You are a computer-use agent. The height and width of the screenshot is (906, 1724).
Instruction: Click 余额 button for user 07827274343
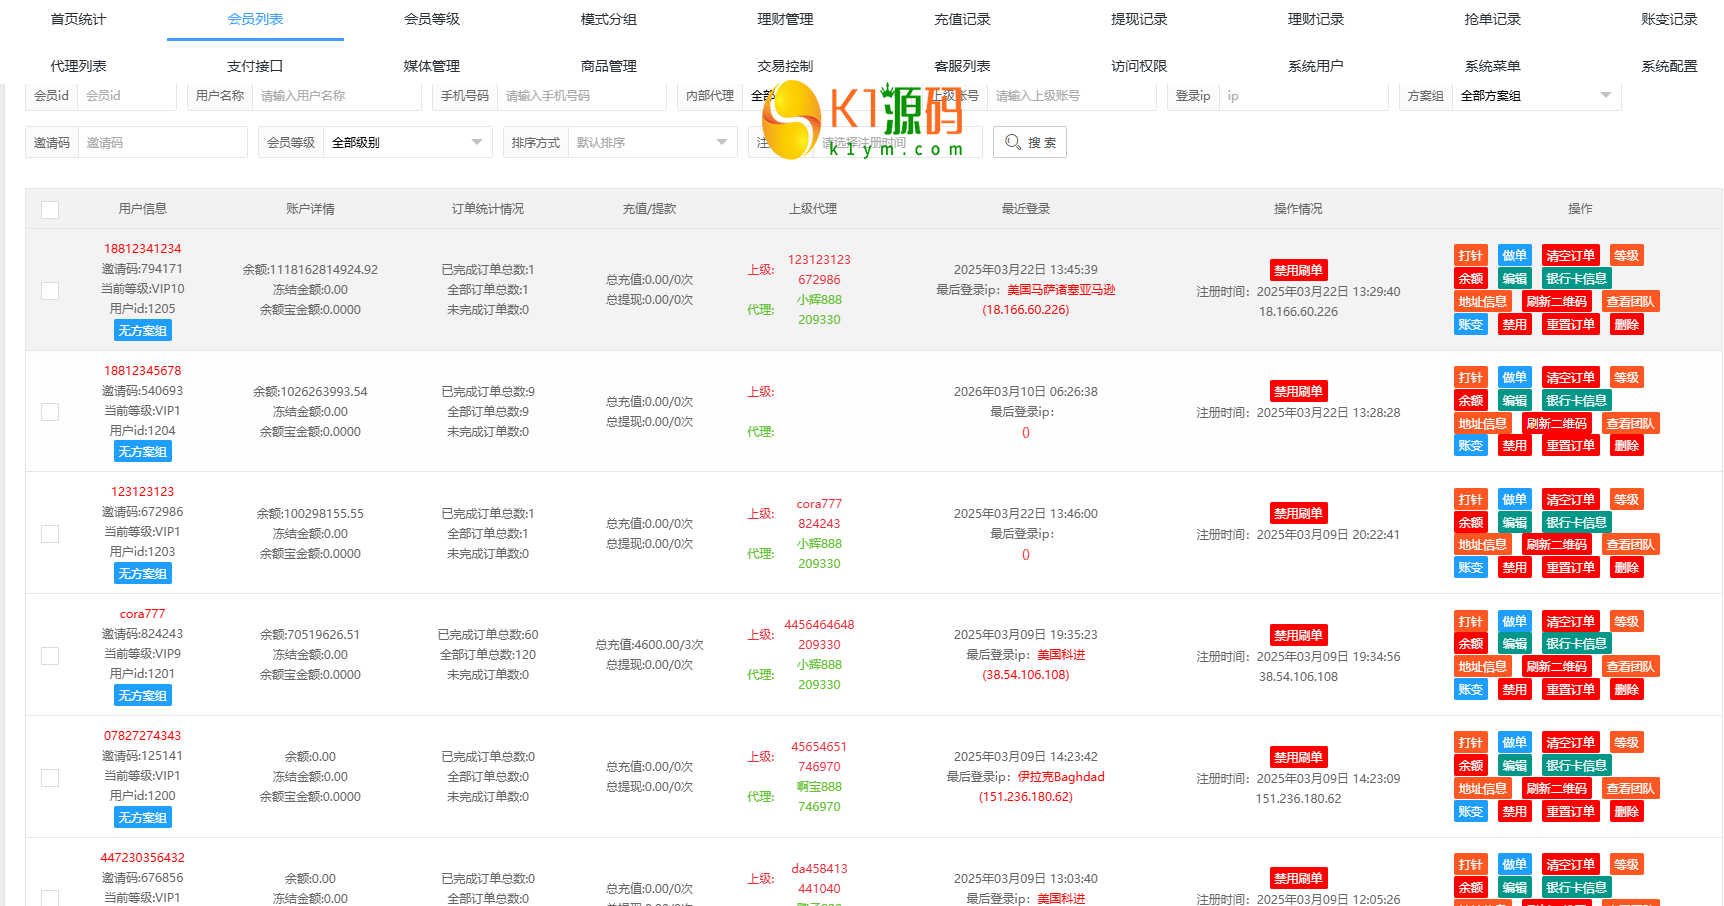(x=1470, y=766)
